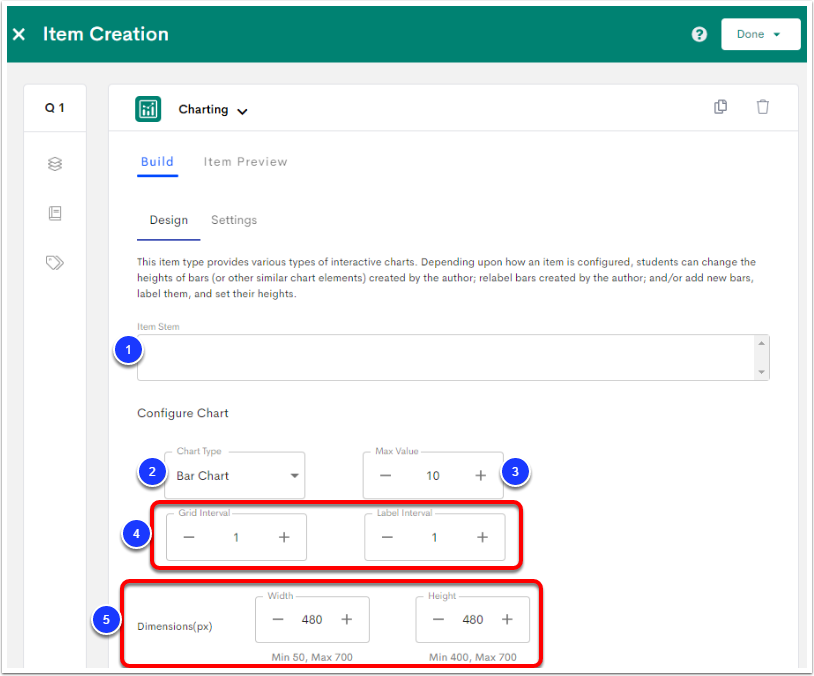Click the Grid Interval value 1
The width and height of the screenshot is (814, 676).
click(236, 537)
